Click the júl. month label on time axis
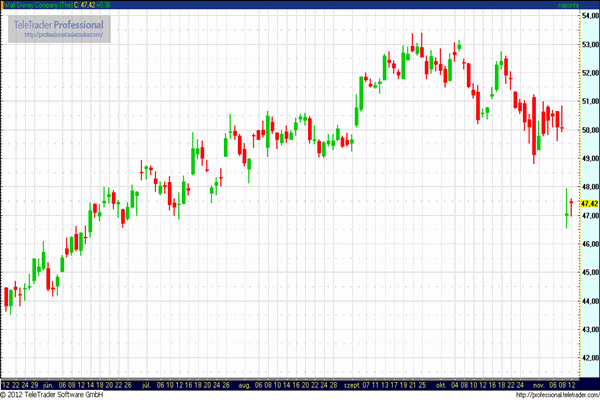The width and height of the screenshot is (600, 400). pyautogui.click(x=146, y=385)
